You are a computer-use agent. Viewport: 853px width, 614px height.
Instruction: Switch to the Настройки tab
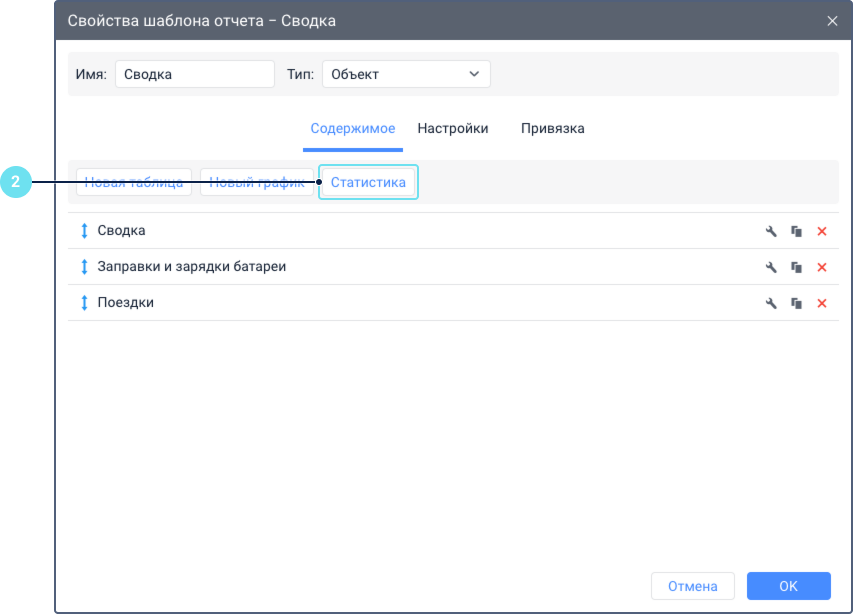click(x=453, y=129)
